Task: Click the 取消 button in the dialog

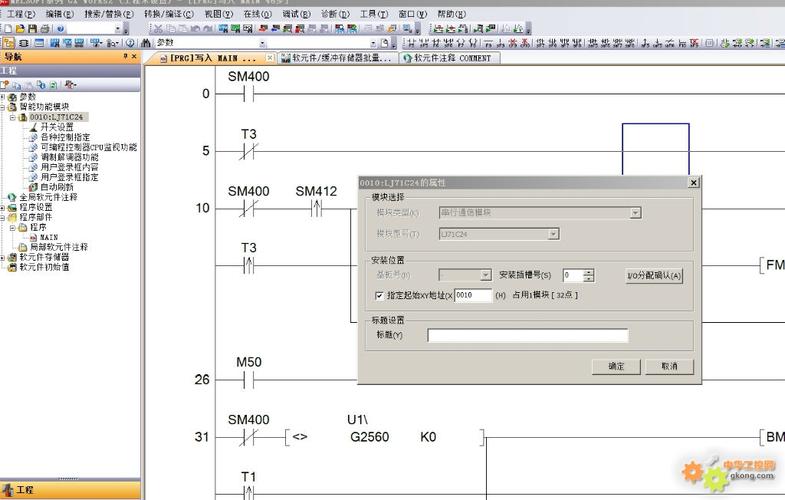Action: pos(669,366)
